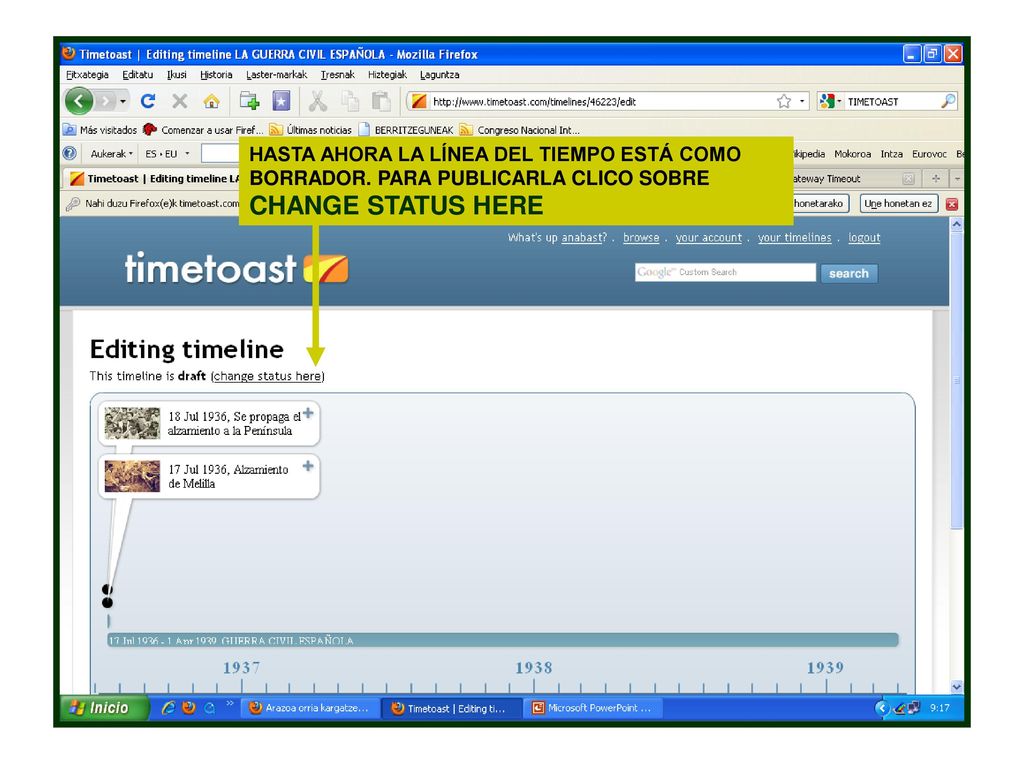
Task: Click the 17 Jul 1936 Alzamiento thumbnail
Action: click(x=133, y=476)
